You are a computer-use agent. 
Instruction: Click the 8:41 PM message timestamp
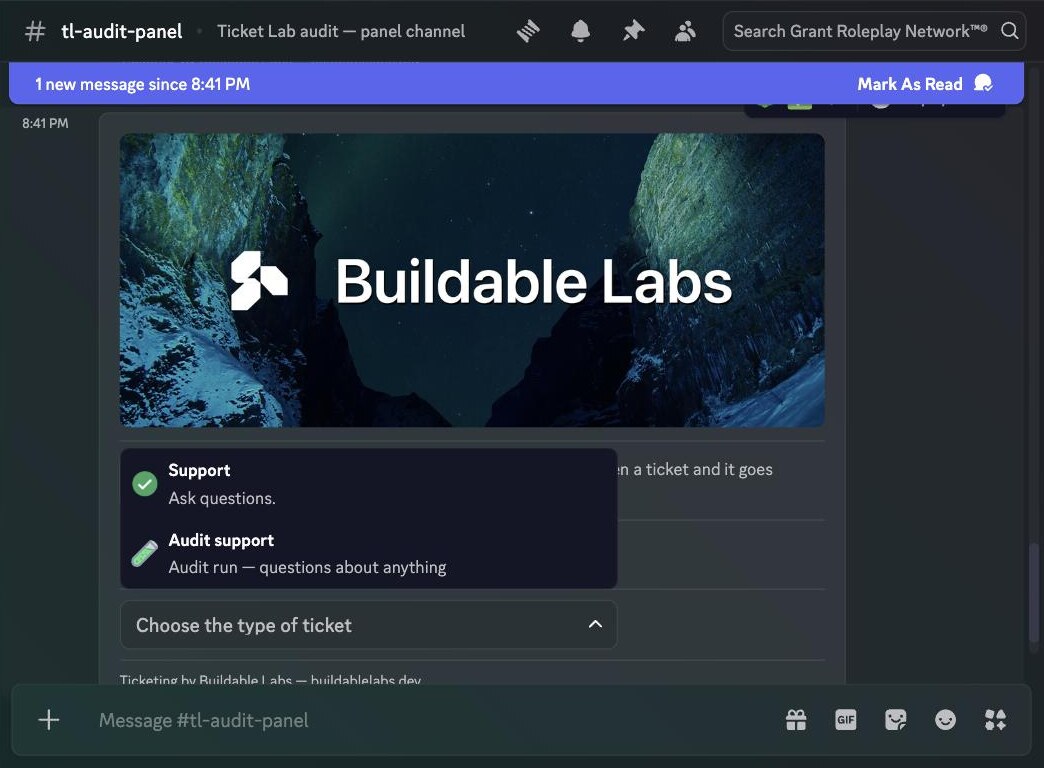pos(45,123)
